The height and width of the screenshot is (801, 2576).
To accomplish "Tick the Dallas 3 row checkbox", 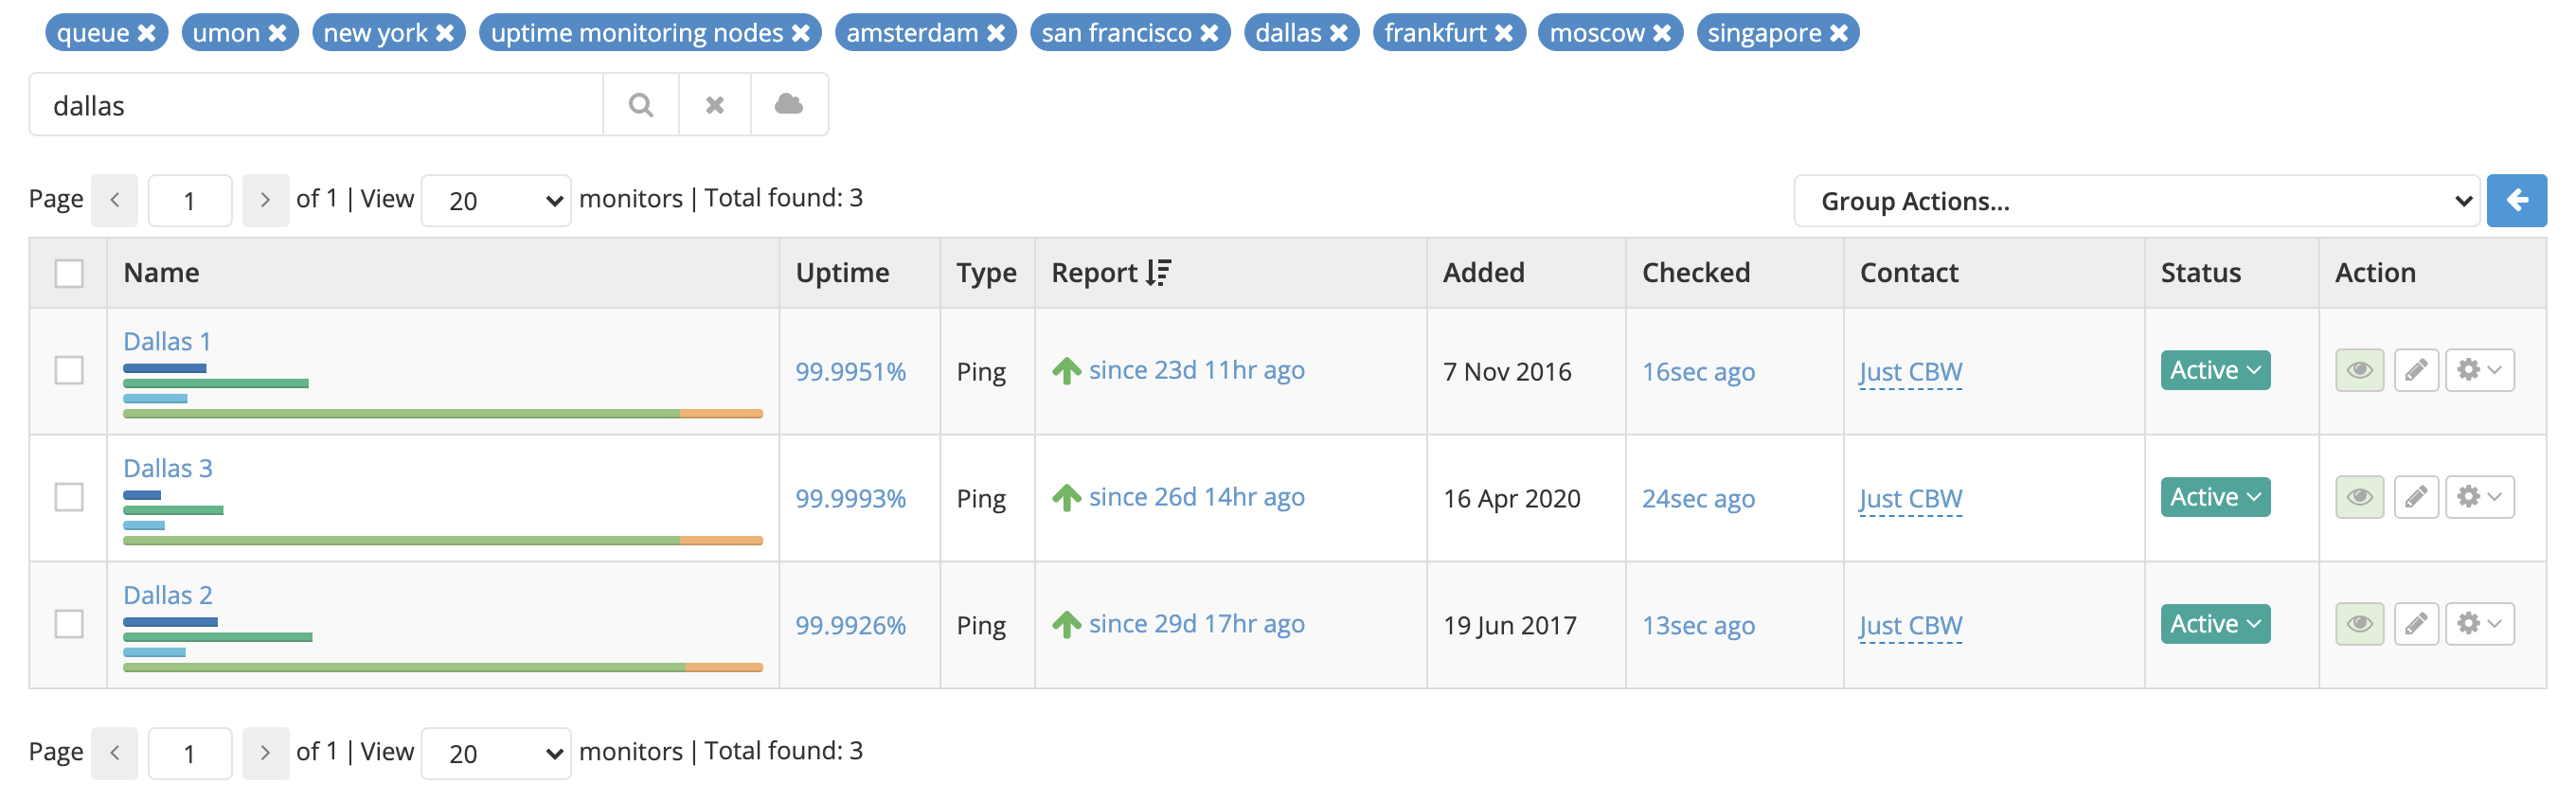I will 69,497.
